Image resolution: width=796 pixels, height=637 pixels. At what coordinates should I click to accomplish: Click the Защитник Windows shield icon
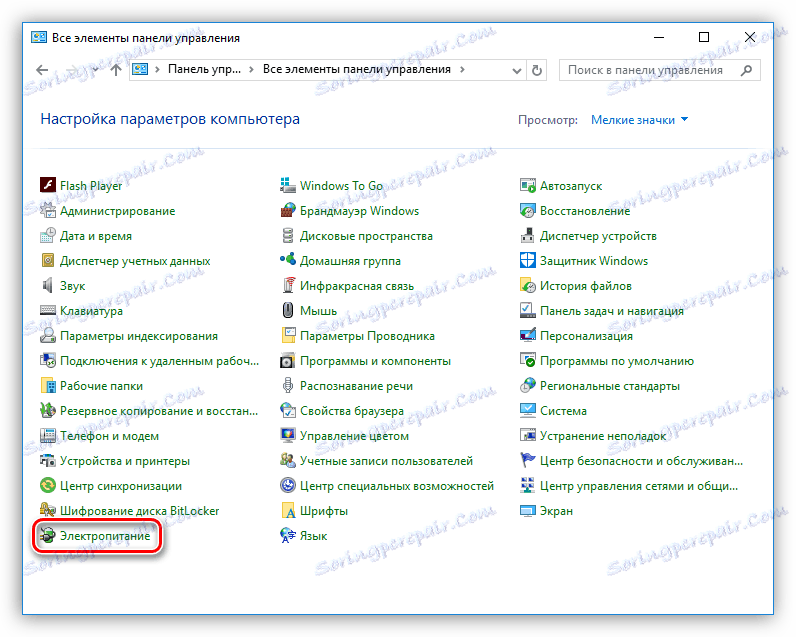pos(528,260)
